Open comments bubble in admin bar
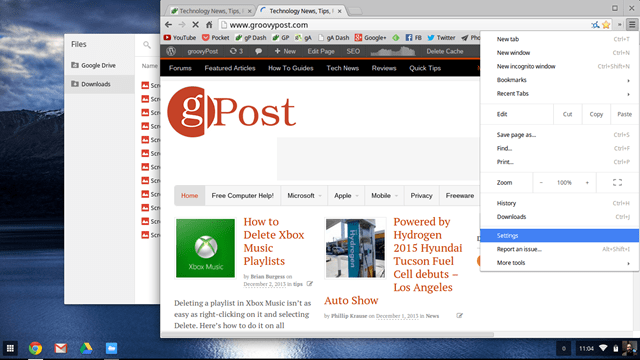Image resolution: width=640 pixels, height=360 pixels. coord(258,51)
